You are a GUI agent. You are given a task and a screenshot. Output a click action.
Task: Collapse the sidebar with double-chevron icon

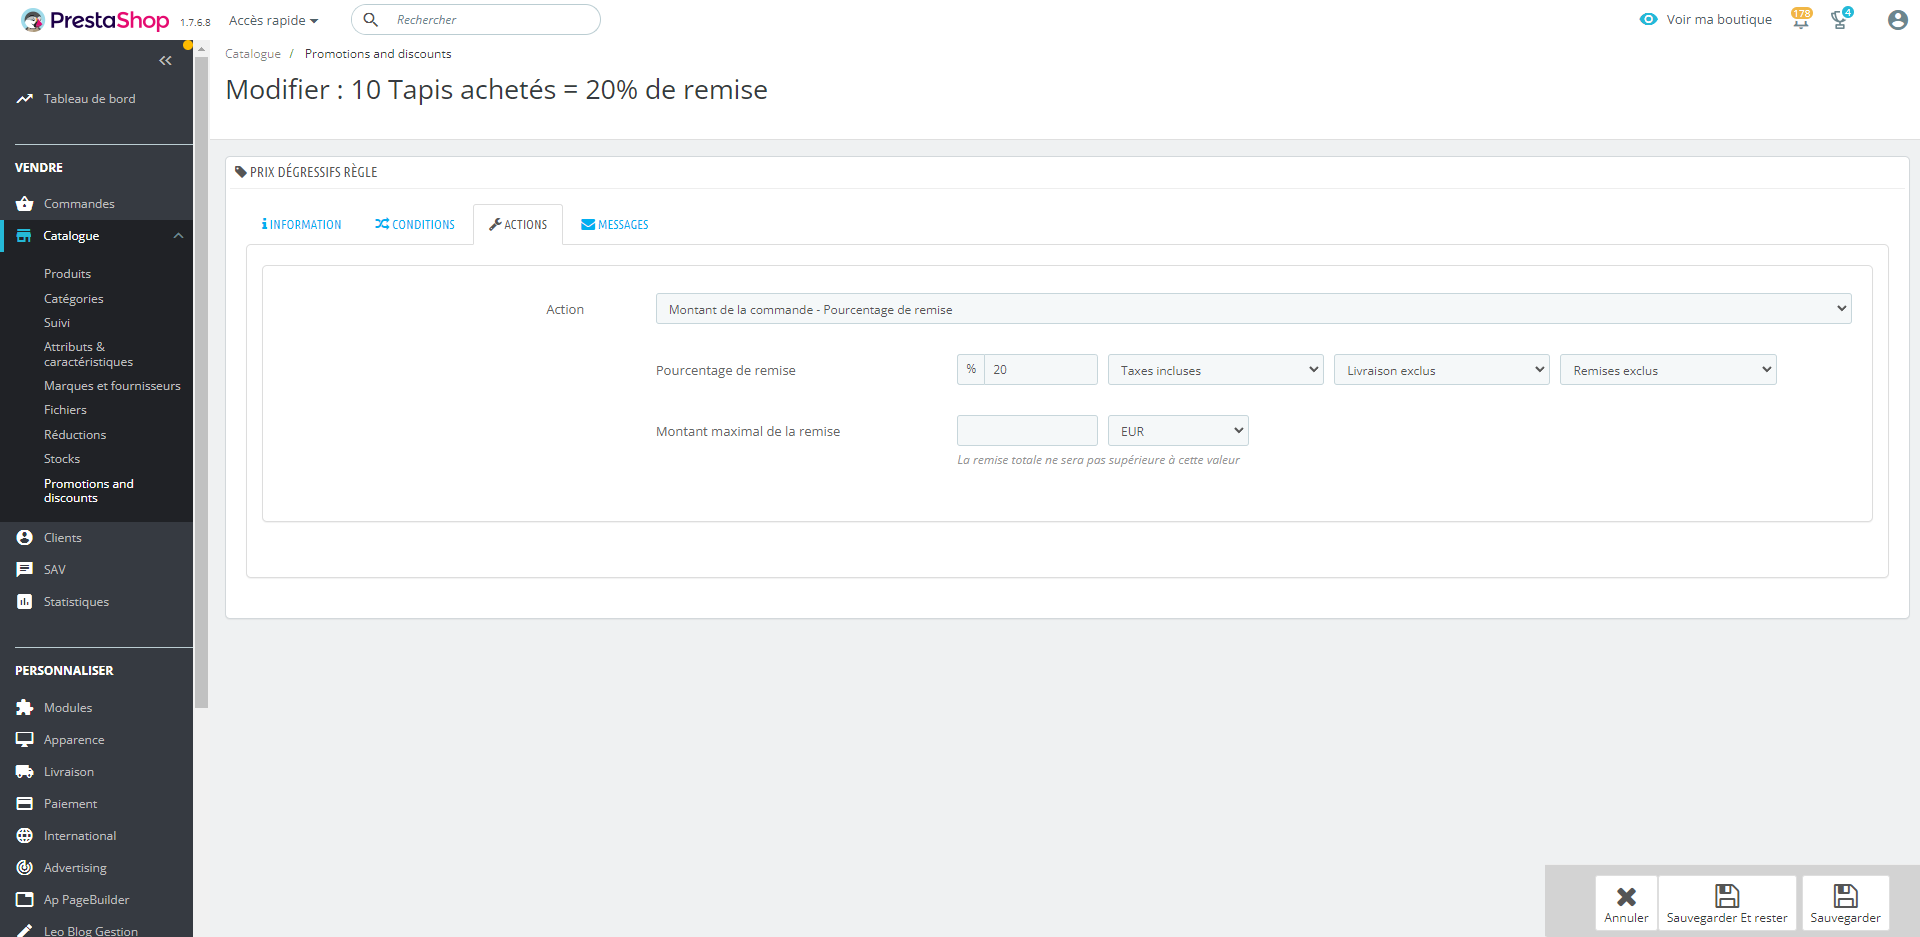tap(165, 61)
